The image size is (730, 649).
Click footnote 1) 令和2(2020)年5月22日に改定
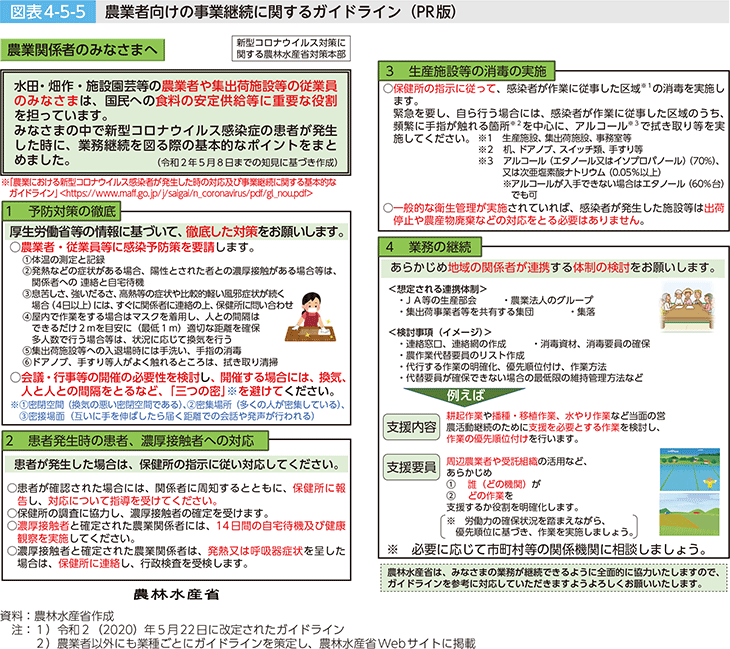(190, 629)
